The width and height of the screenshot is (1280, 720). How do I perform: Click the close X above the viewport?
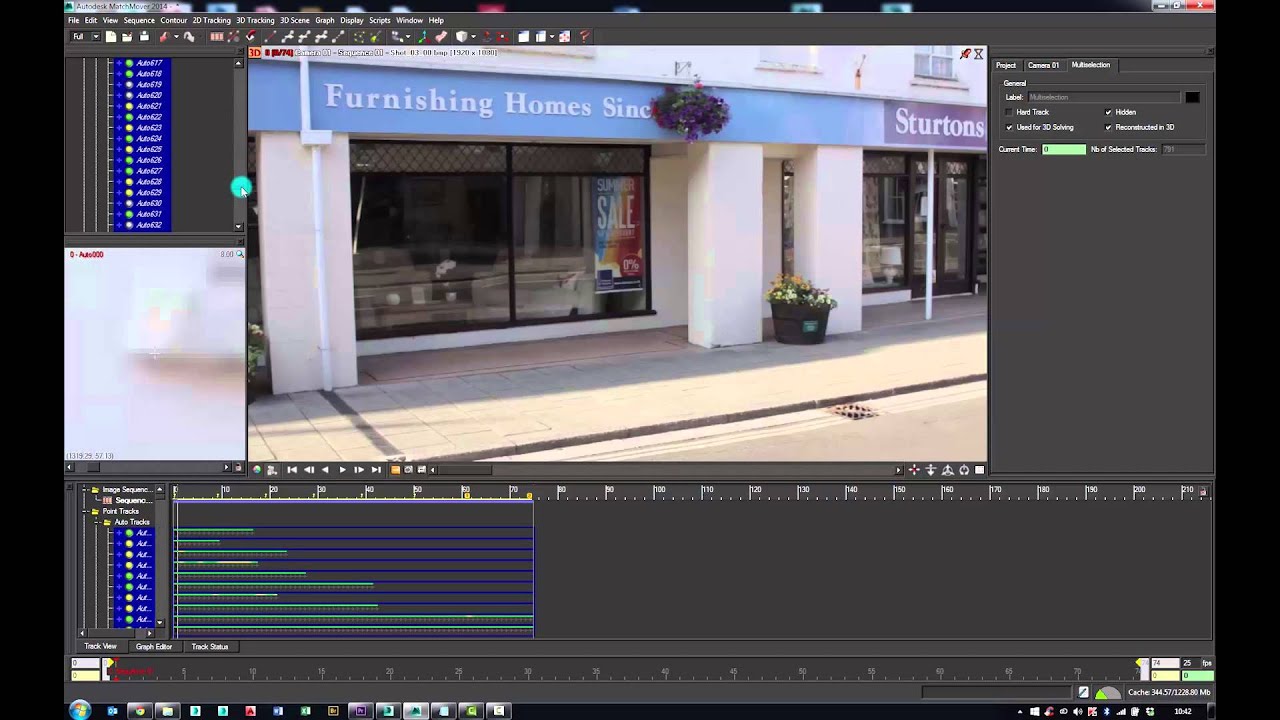(978, 54)
